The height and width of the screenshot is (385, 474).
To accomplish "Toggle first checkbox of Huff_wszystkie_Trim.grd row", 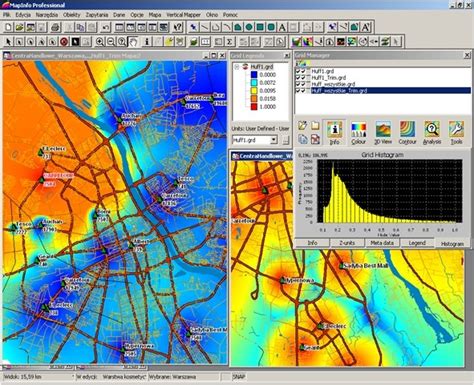I will (x=298, y=90).
